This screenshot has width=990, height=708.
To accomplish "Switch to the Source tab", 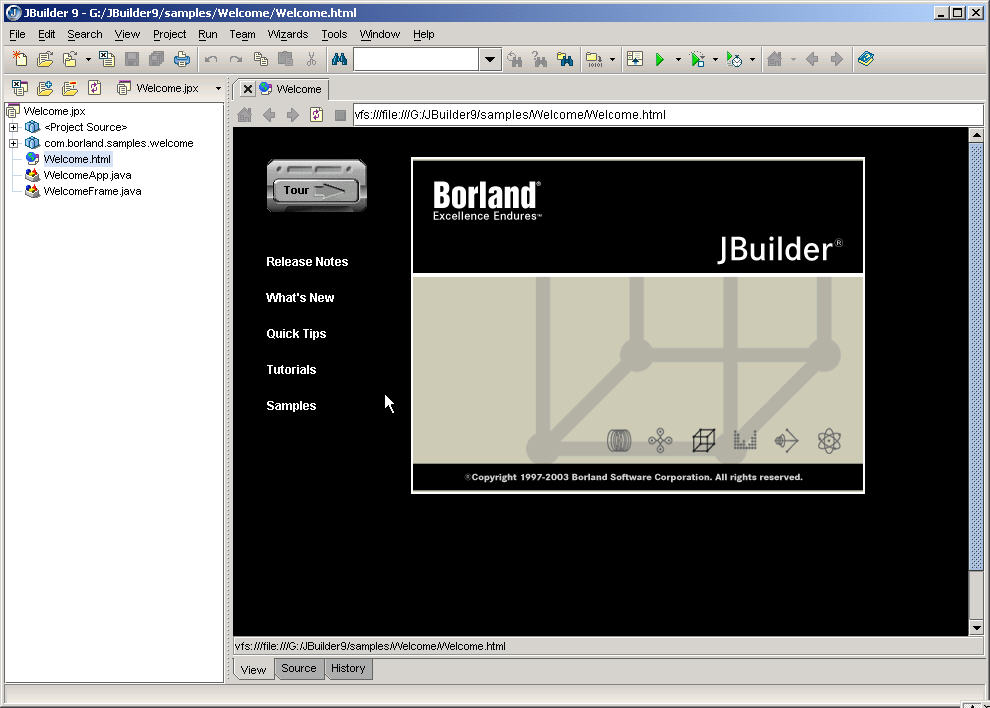I will tap(298, 669).
